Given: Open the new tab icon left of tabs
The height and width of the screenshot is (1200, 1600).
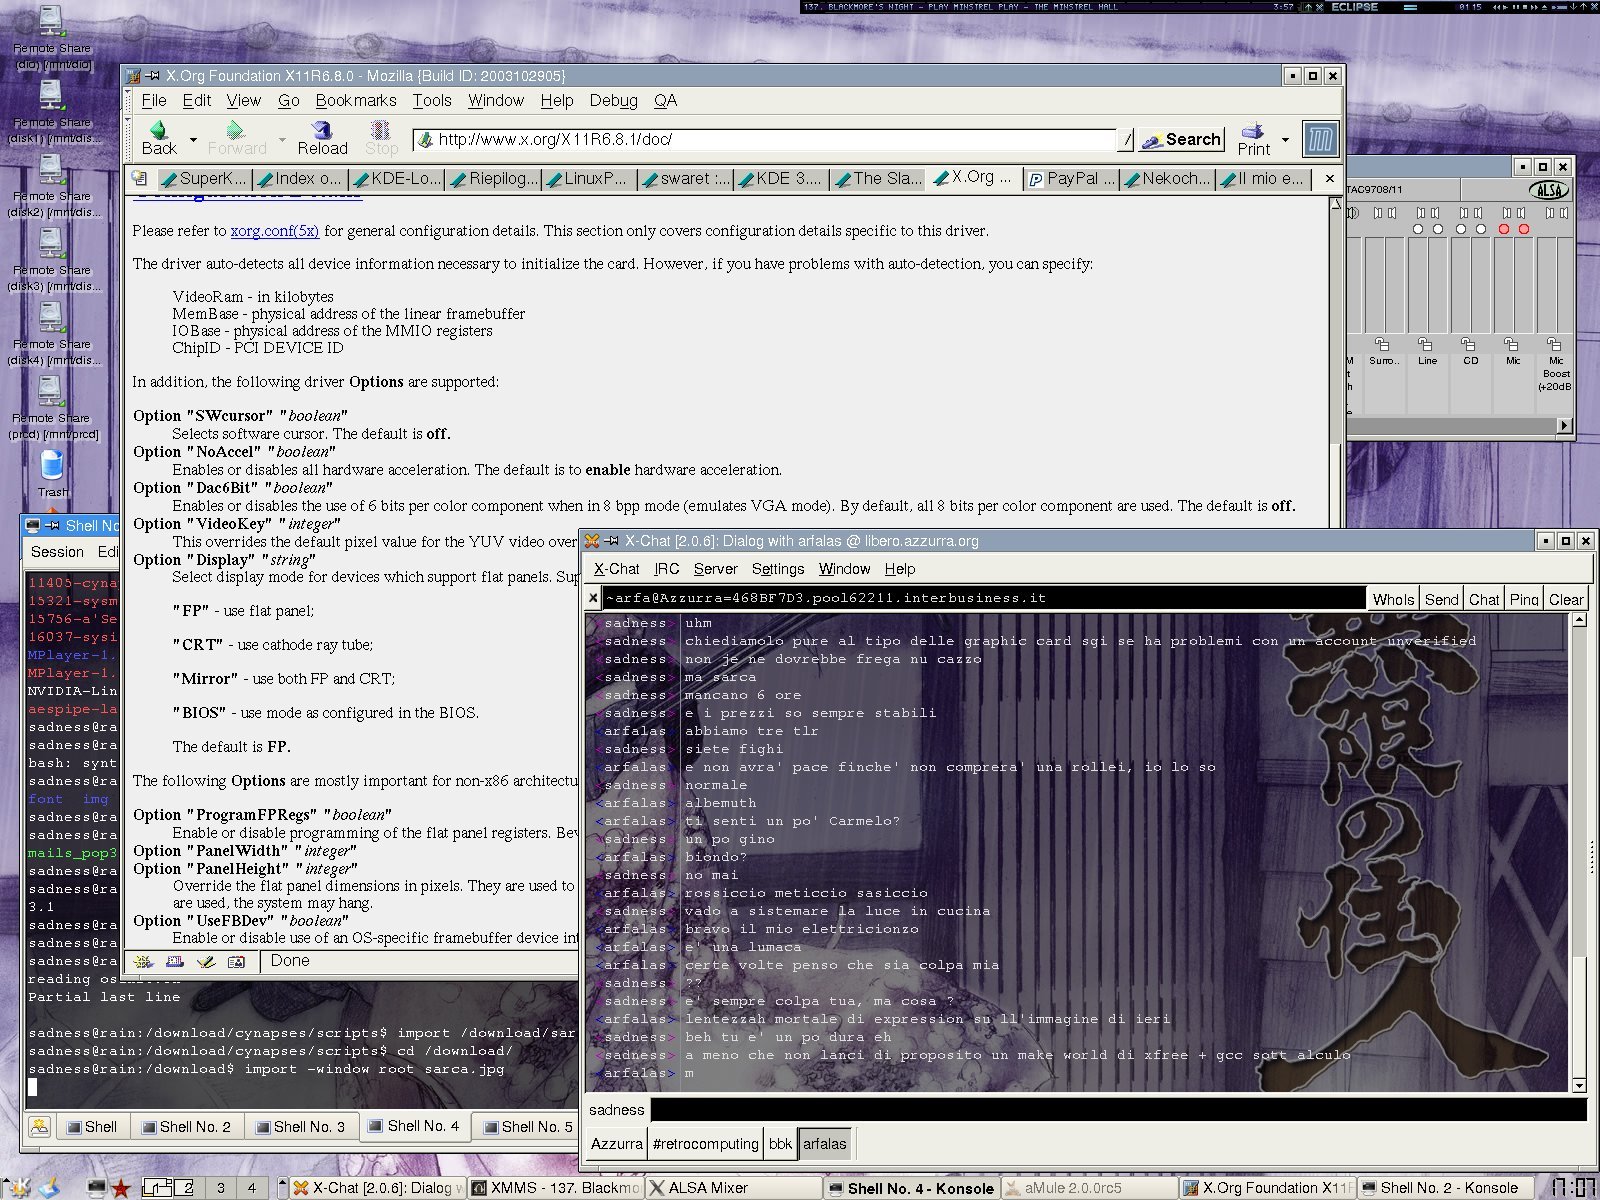Looking at the screenshot, I should coord(140,179).
